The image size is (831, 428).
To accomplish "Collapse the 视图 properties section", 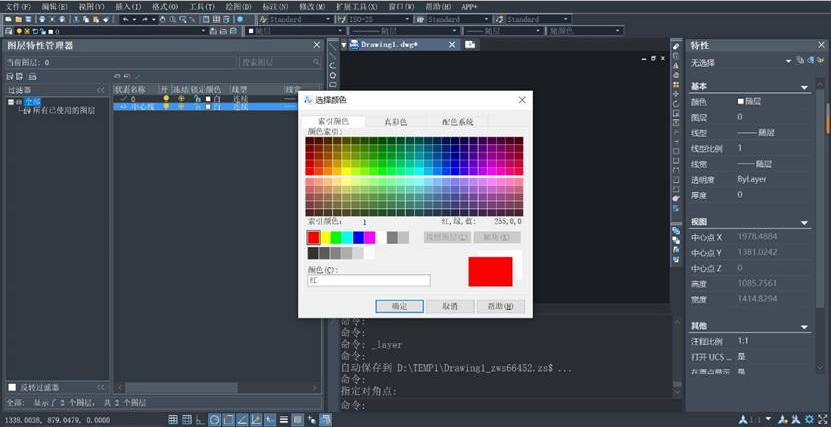I will [x=805, y=222].
